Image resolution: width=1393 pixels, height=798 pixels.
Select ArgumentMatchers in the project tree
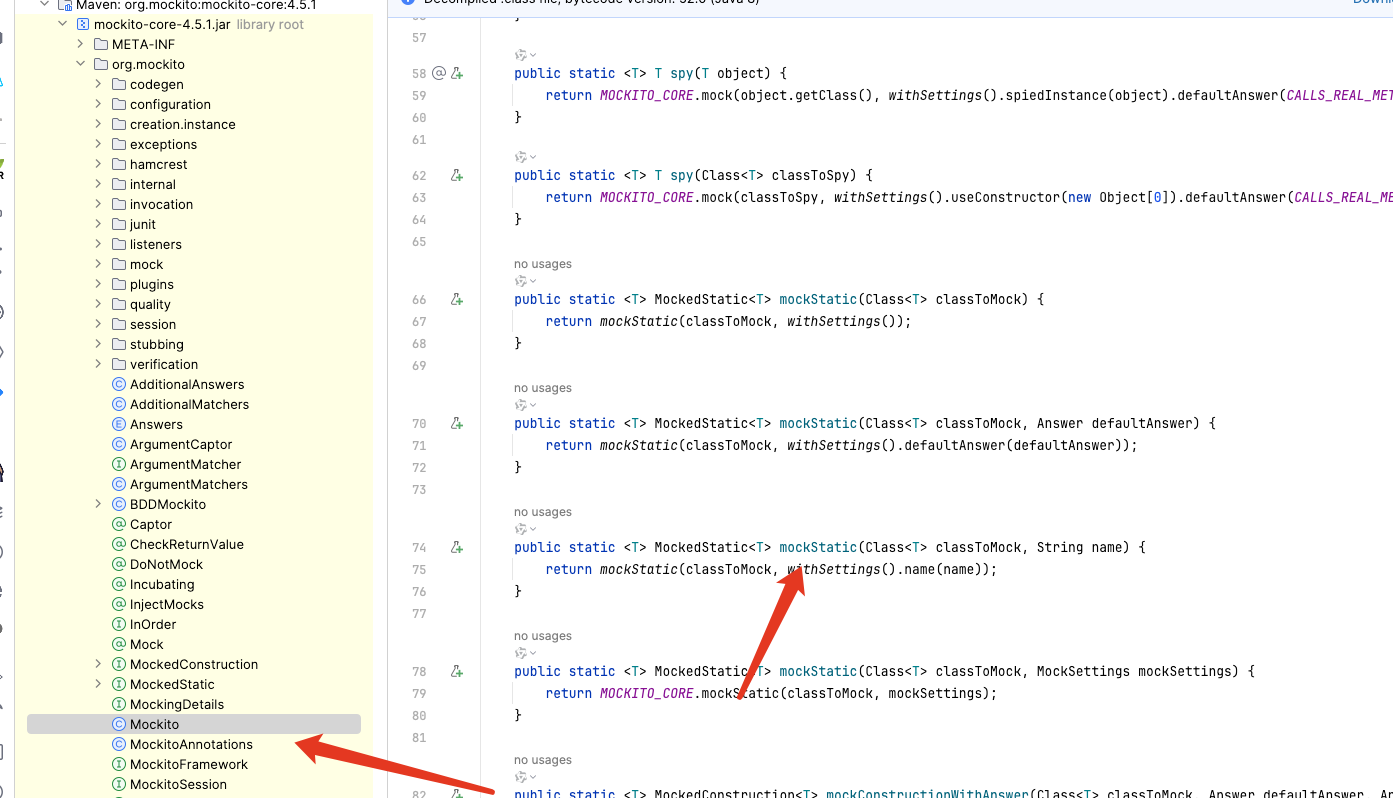189,484
